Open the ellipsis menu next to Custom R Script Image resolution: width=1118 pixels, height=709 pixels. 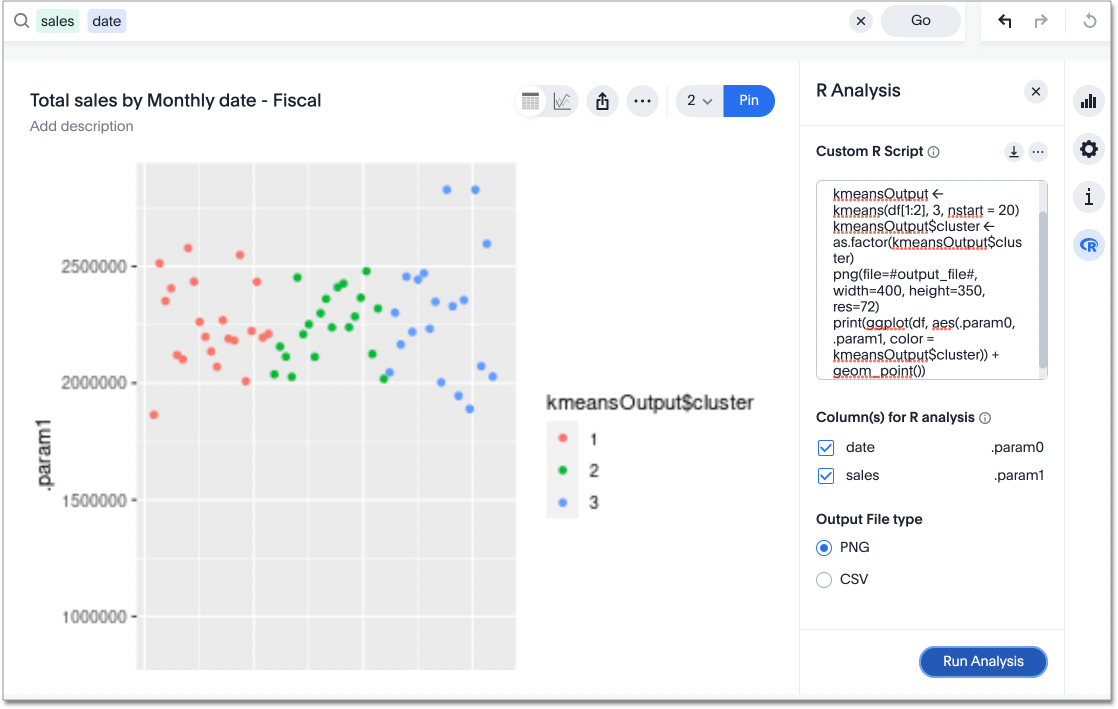point(1038,151)
